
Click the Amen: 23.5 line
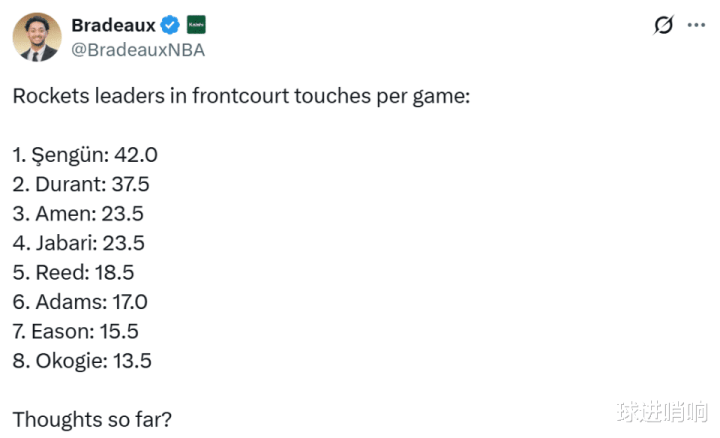coord(78,214)
